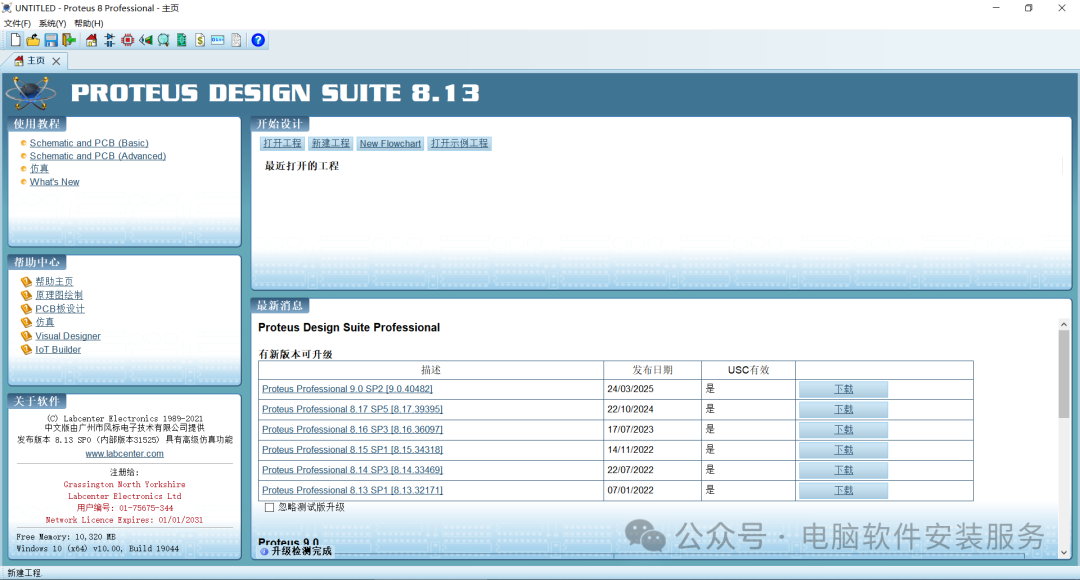Close the 主页 tab
Screen dimensions: 1080x580
pyautogui.click(x=56, y=61)
